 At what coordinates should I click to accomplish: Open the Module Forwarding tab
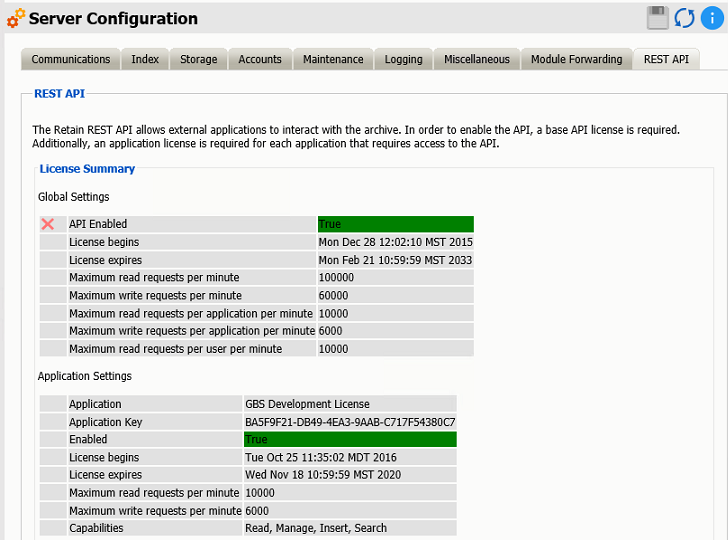point(576,59)
